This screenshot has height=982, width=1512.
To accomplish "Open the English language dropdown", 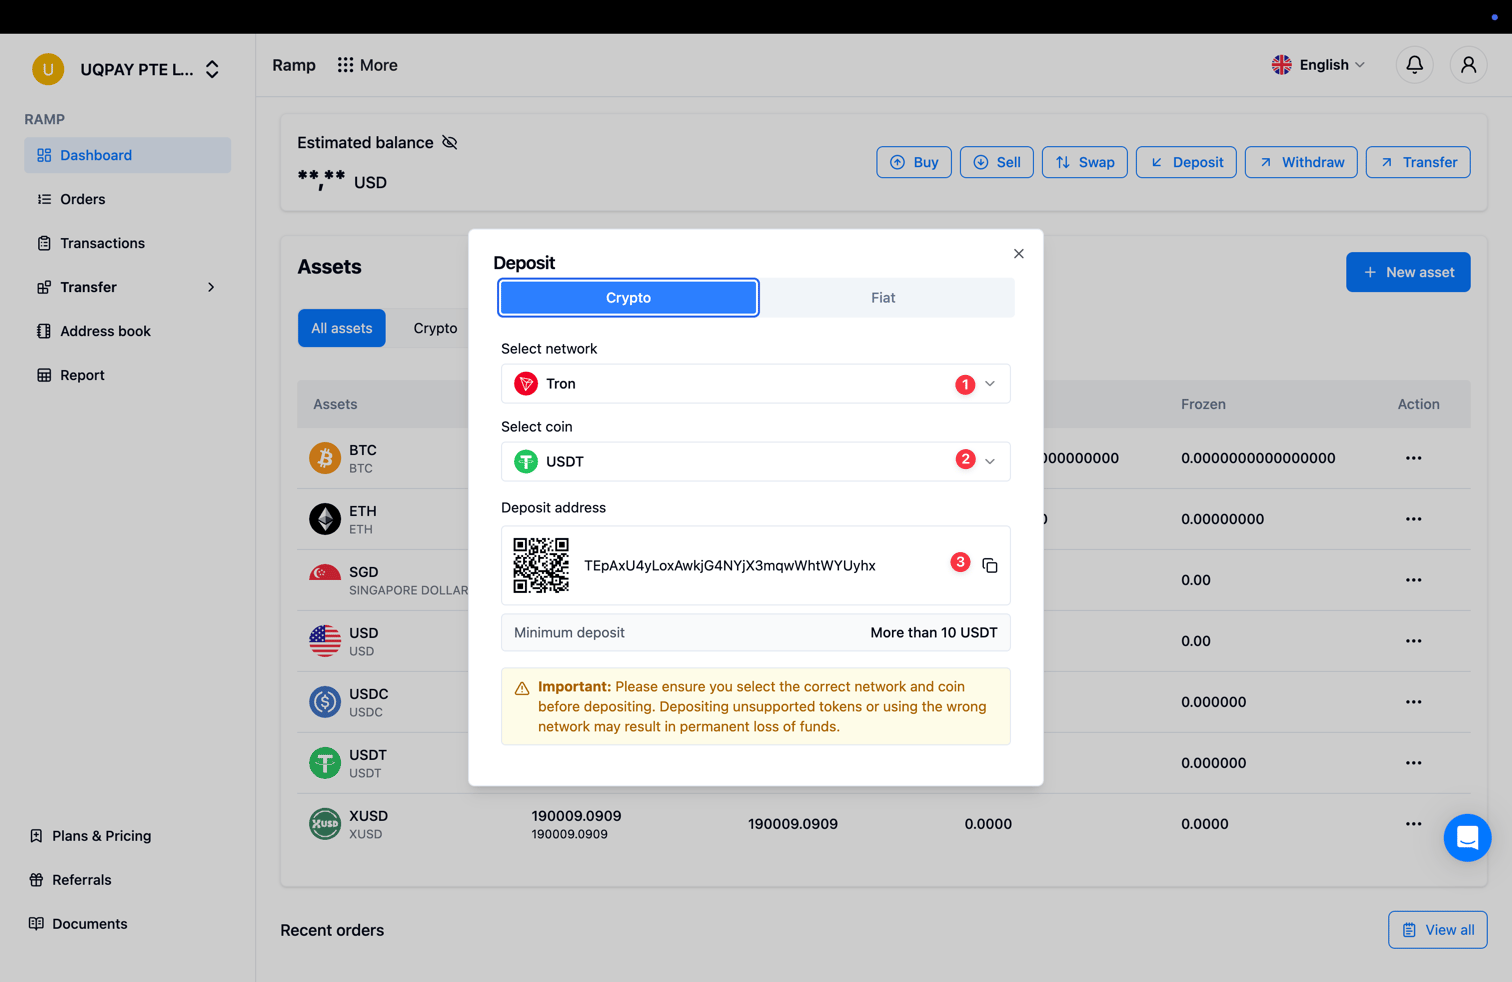I will (x=1318, y=65).
